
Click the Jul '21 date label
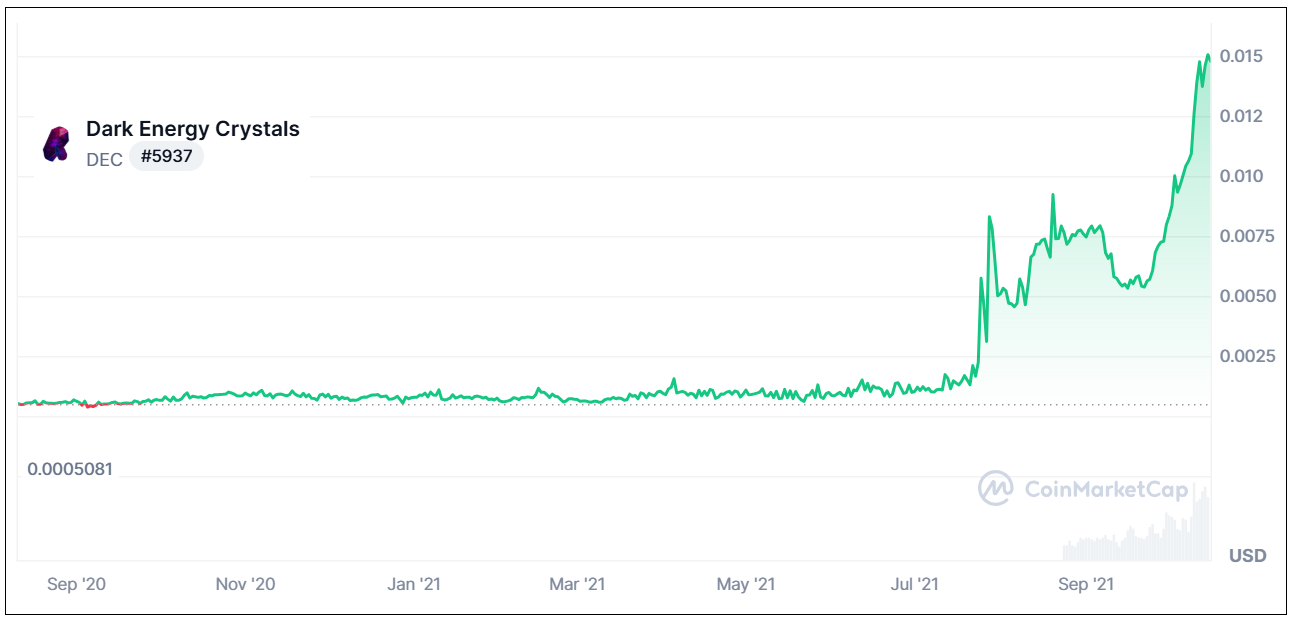(x=915, y=584)
